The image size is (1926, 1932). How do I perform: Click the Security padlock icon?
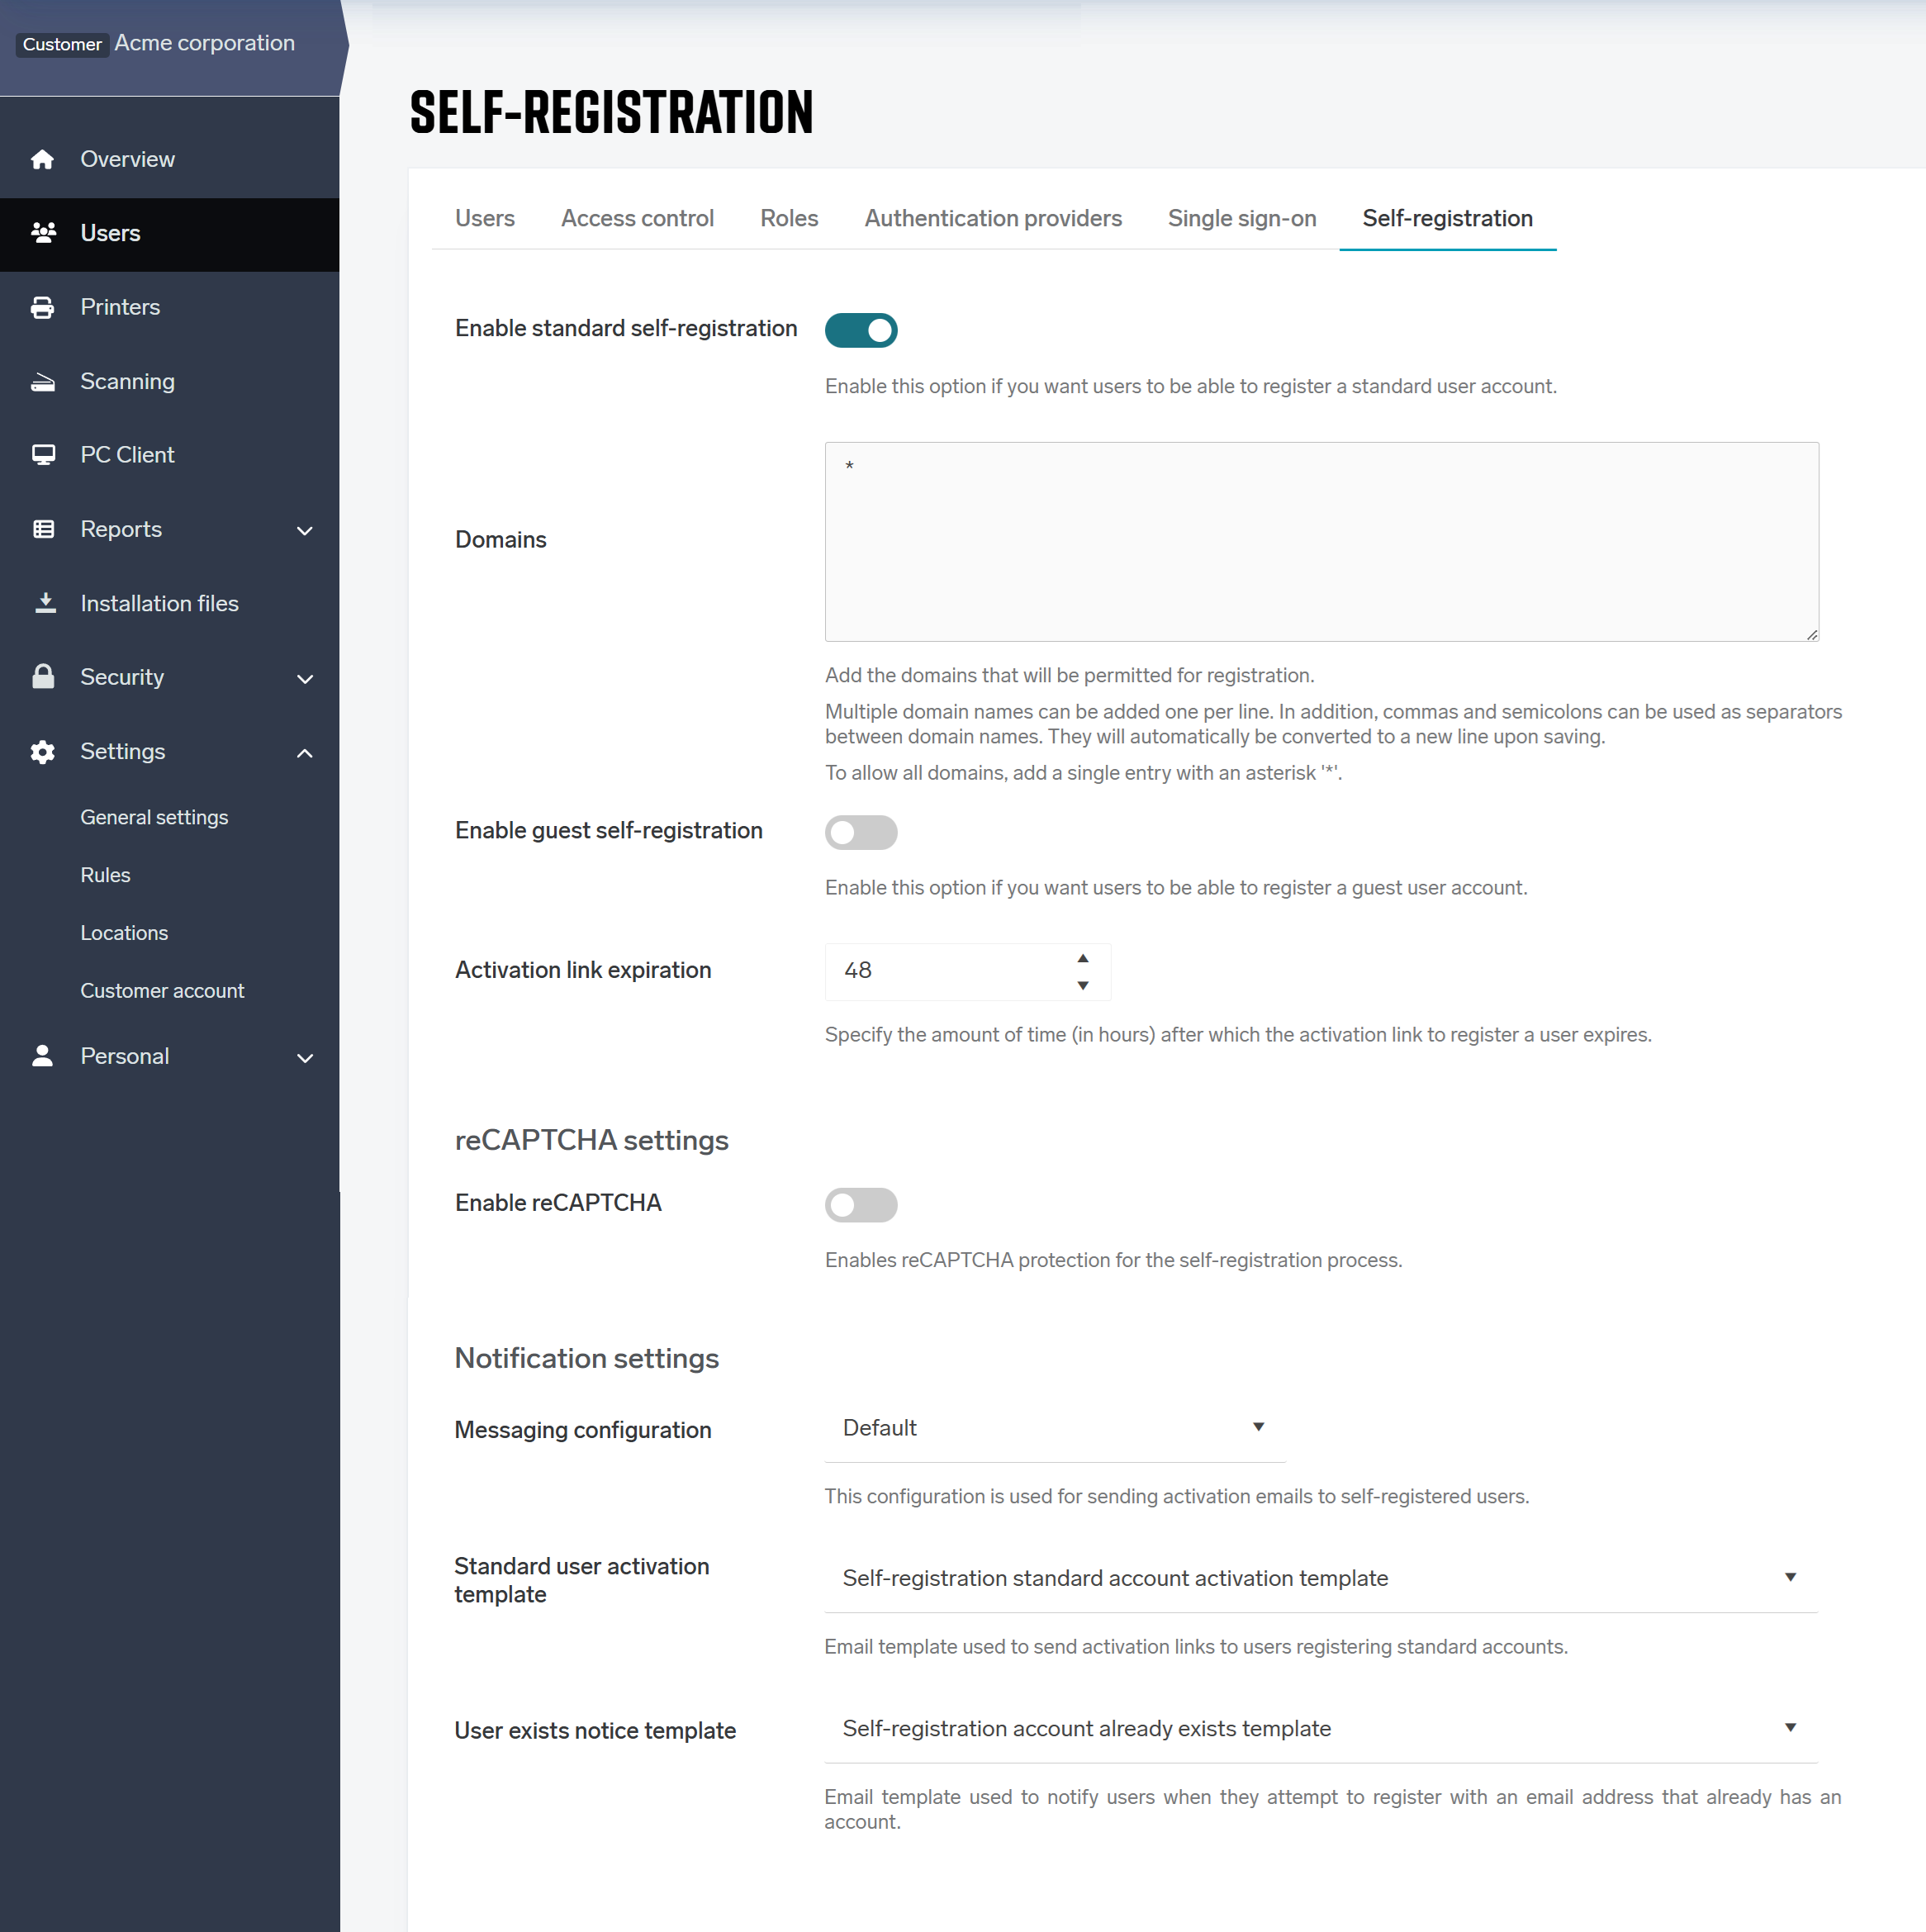point(42,677)
